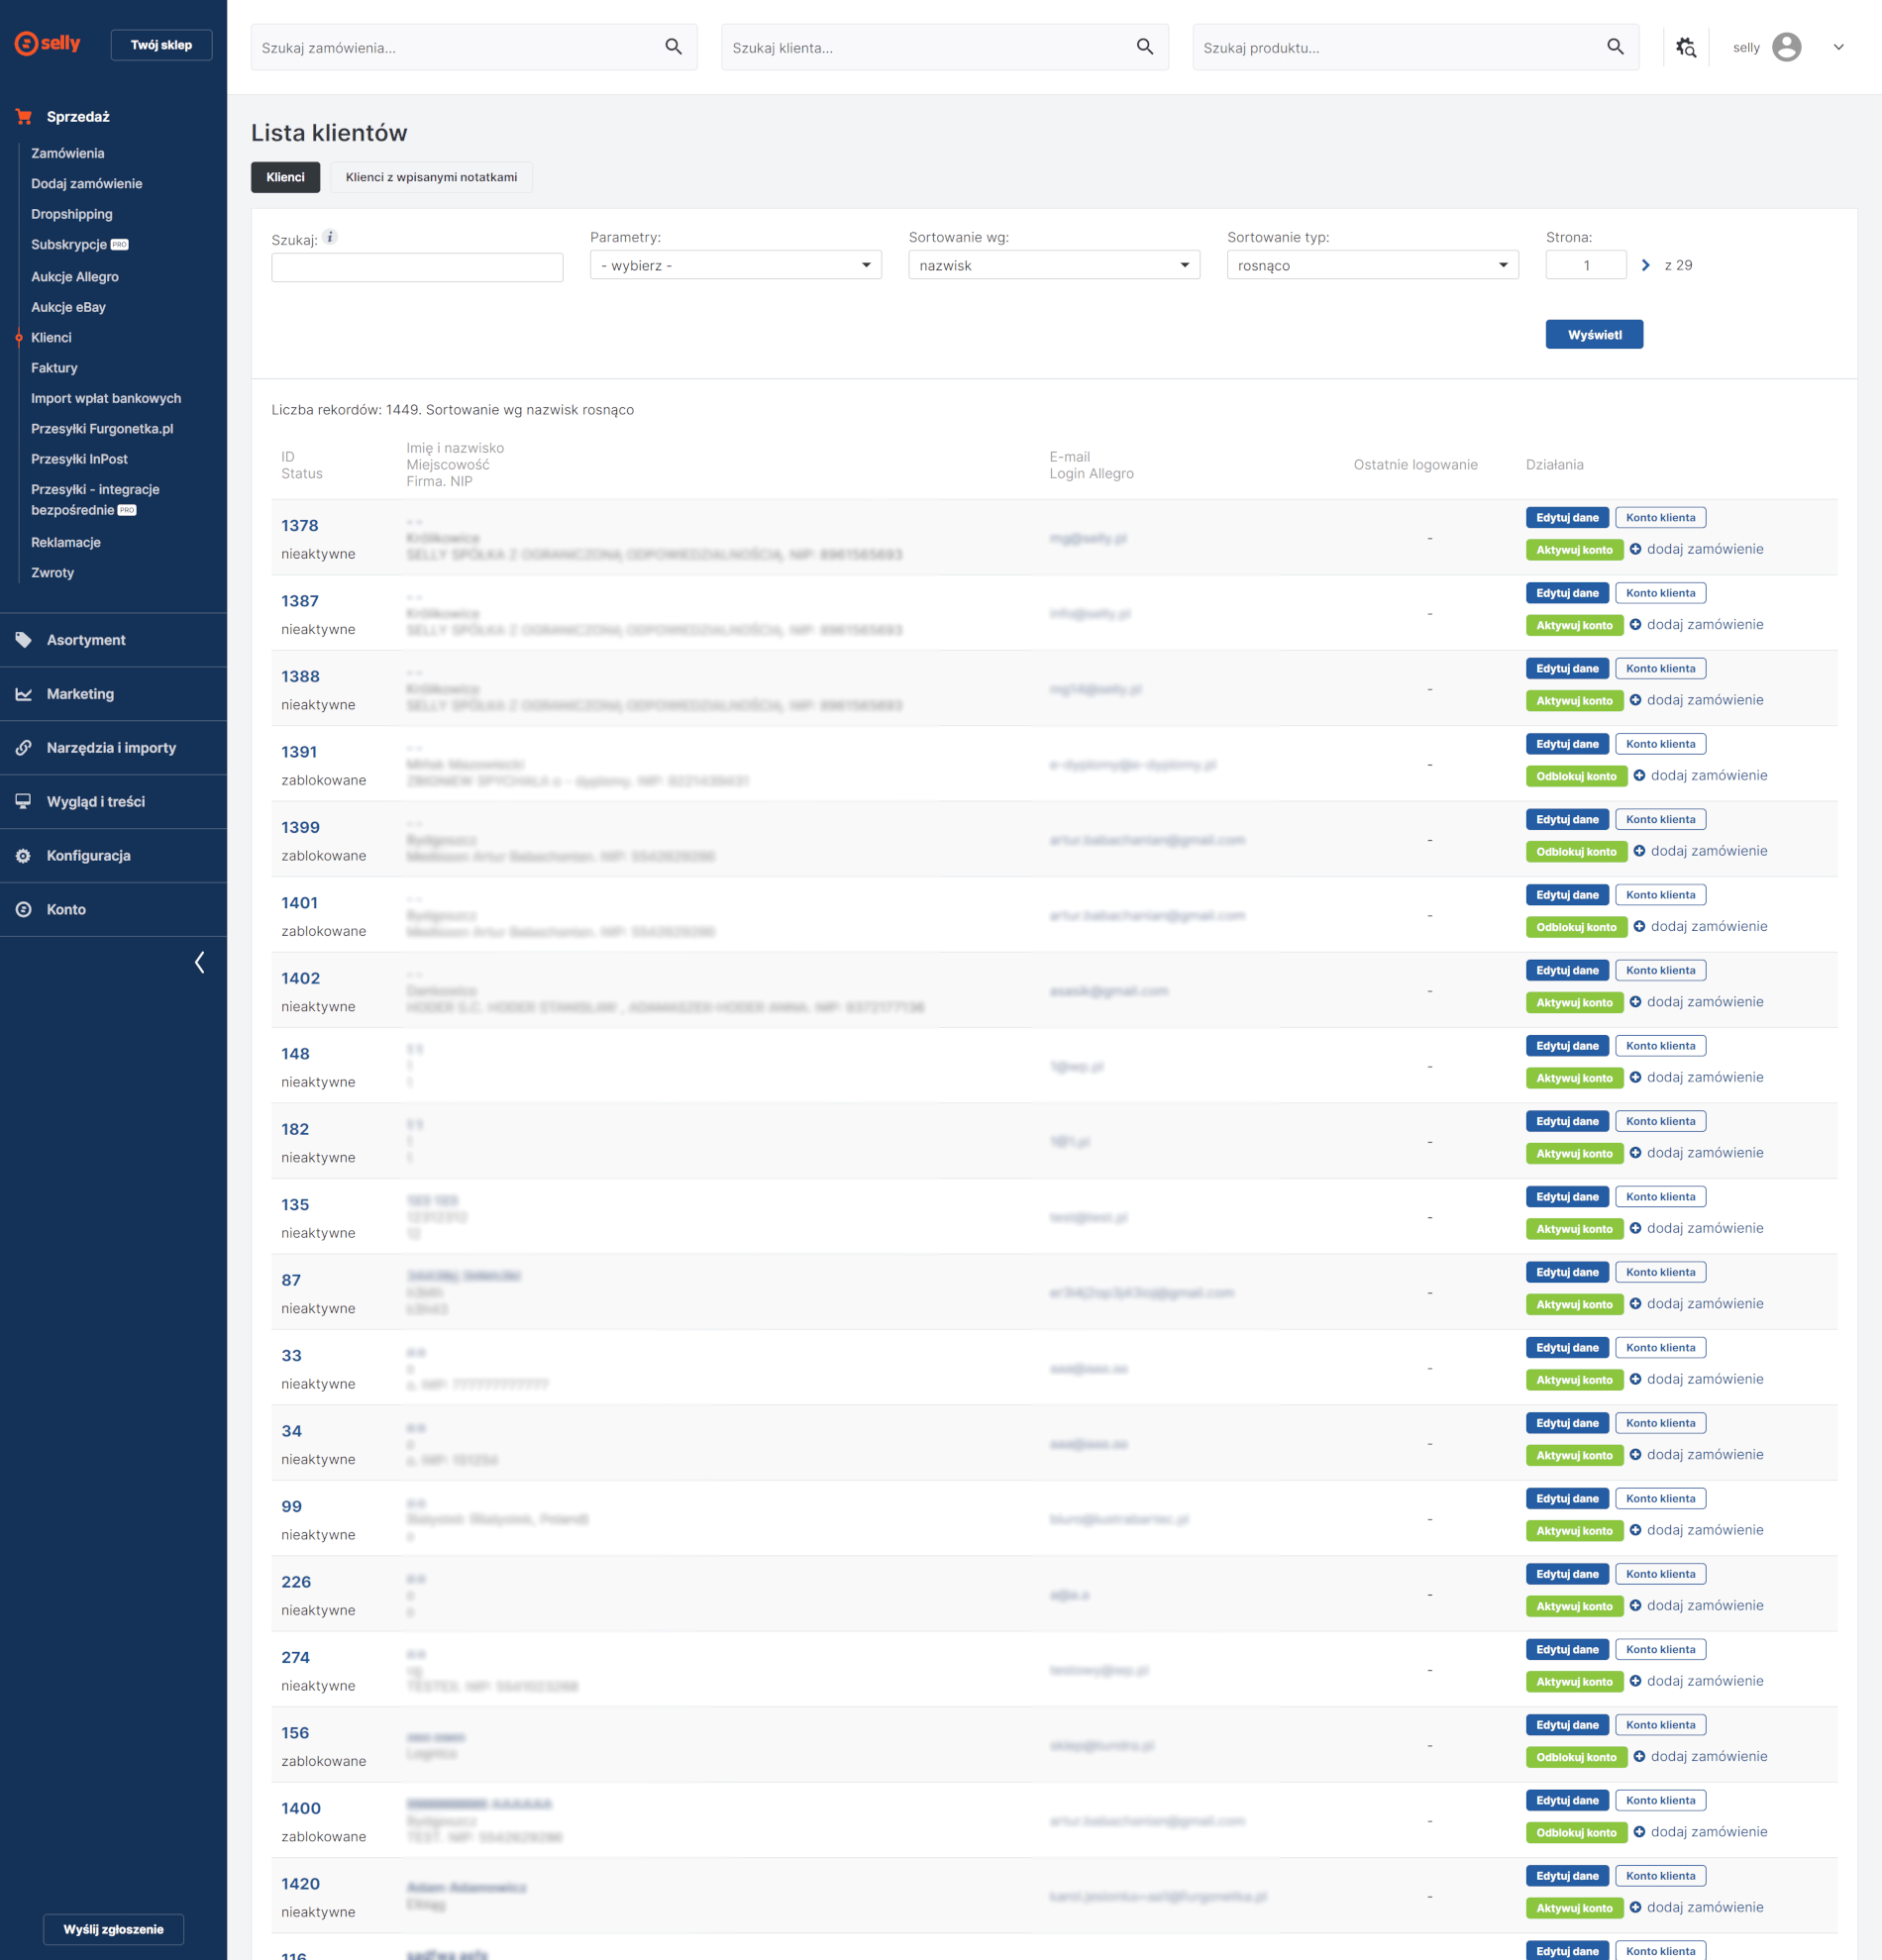The image size is (1882, 1960).
Task: Open Dodaj zamówienie in the sidebar
Action: (87, 184)
